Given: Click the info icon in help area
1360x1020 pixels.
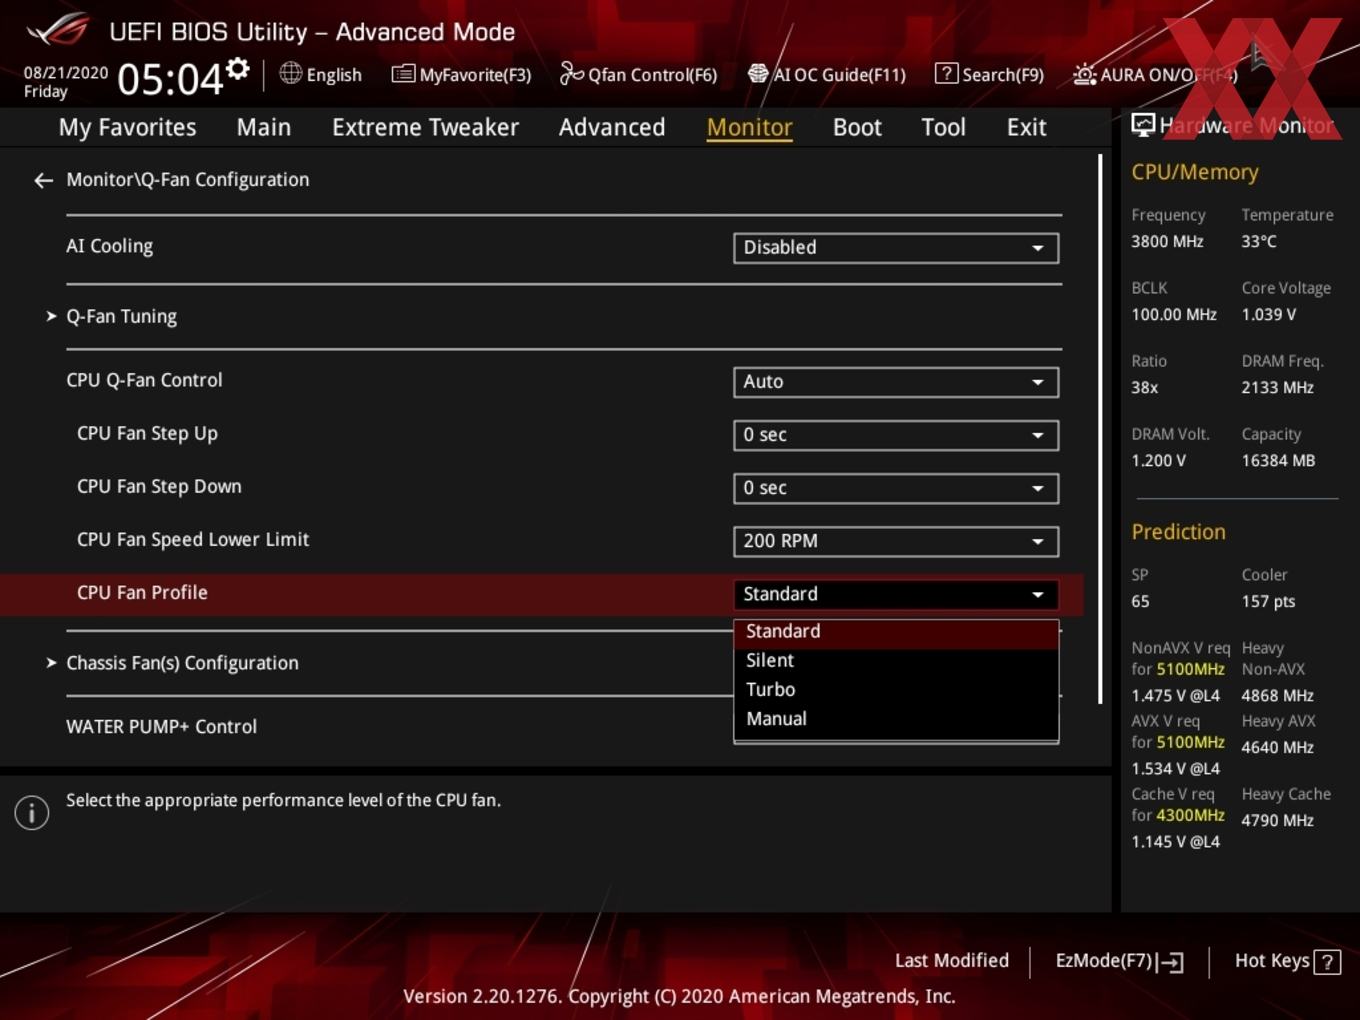Looking at the screenshot, I should click(32, 813).
